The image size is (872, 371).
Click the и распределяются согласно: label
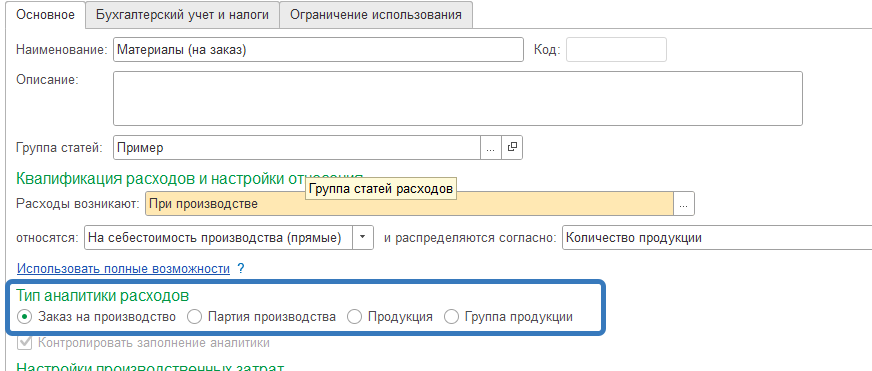click(470, 238)
